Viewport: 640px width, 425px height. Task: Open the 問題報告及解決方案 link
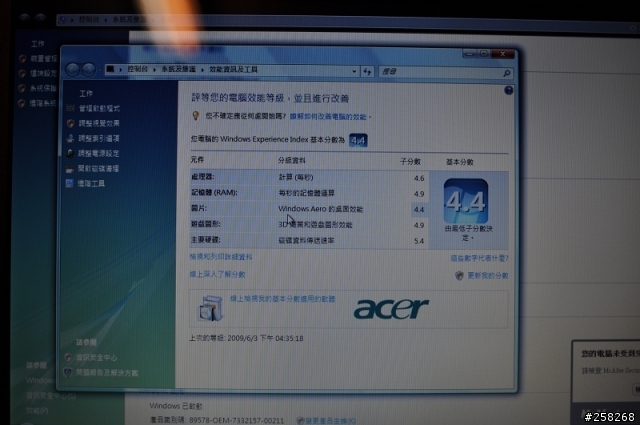[107, 373]
